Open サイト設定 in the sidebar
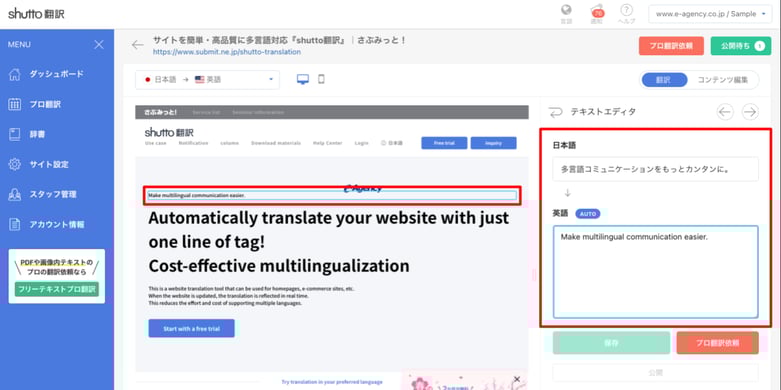The width and height of the screenshot is (781, 390). coord(49,164)
